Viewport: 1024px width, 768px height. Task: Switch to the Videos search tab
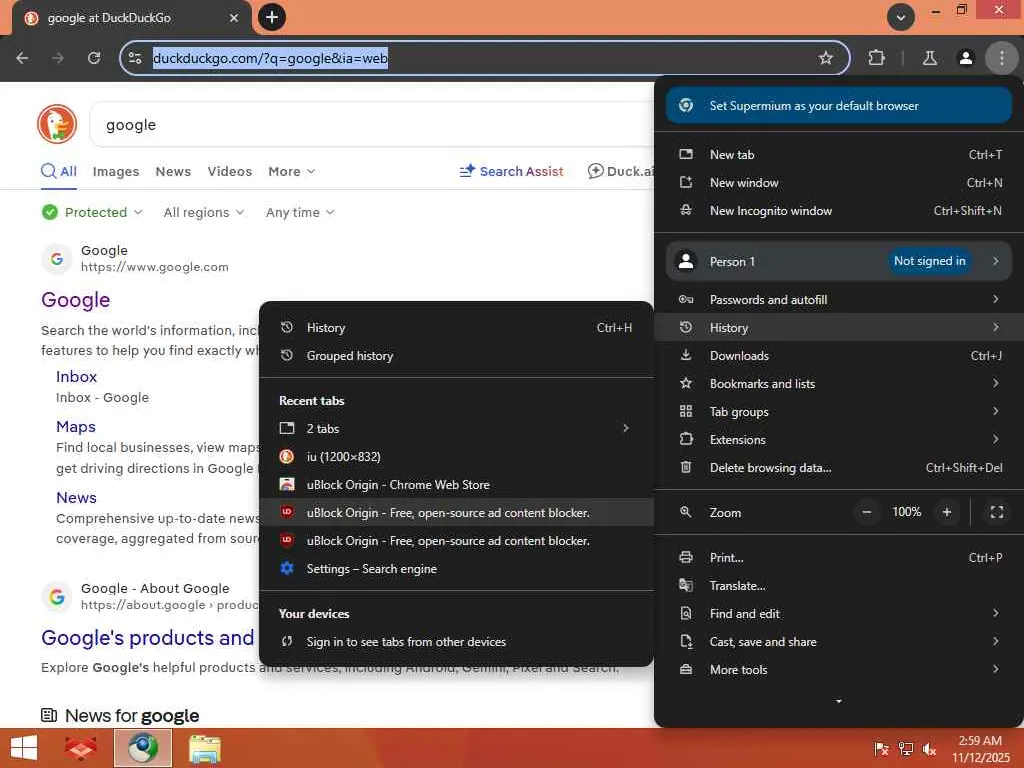(x=229, y=171)
